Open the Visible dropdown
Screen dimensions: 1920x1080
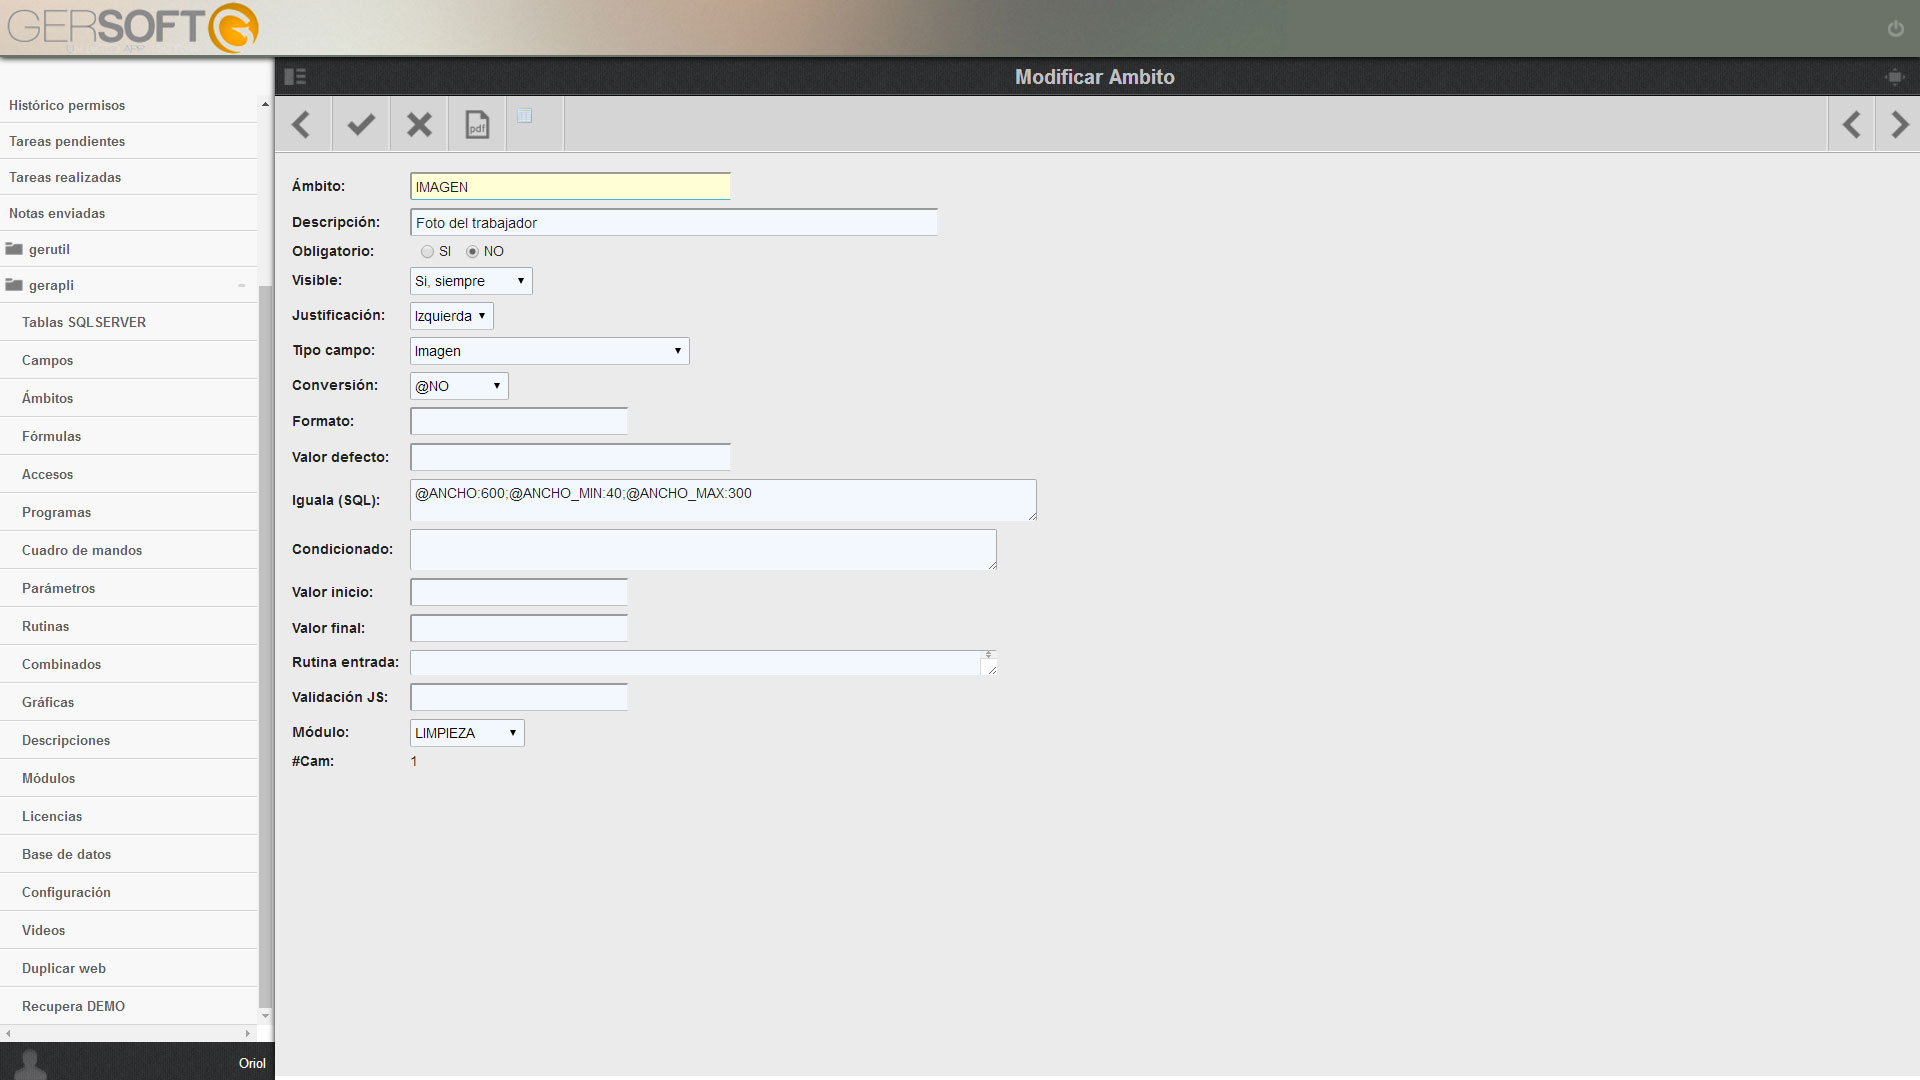coord(471,281)
